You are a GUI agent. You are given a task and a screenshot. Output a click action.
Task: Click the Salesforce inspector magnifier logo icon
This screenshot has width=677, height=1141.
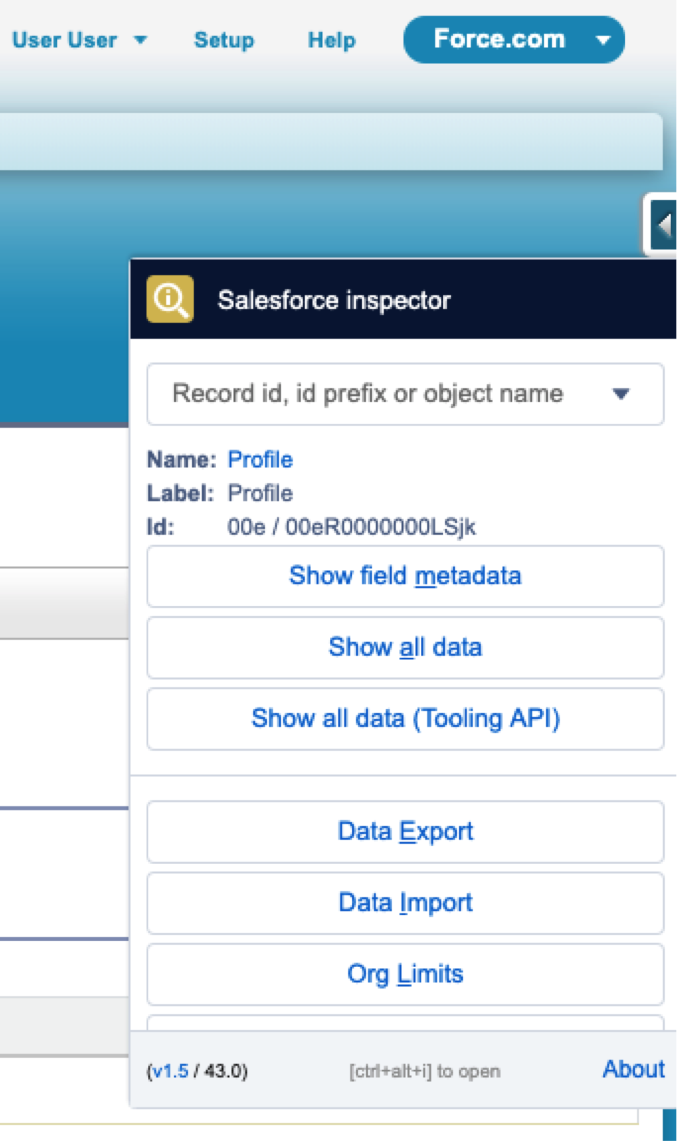[x=170, y=299]
